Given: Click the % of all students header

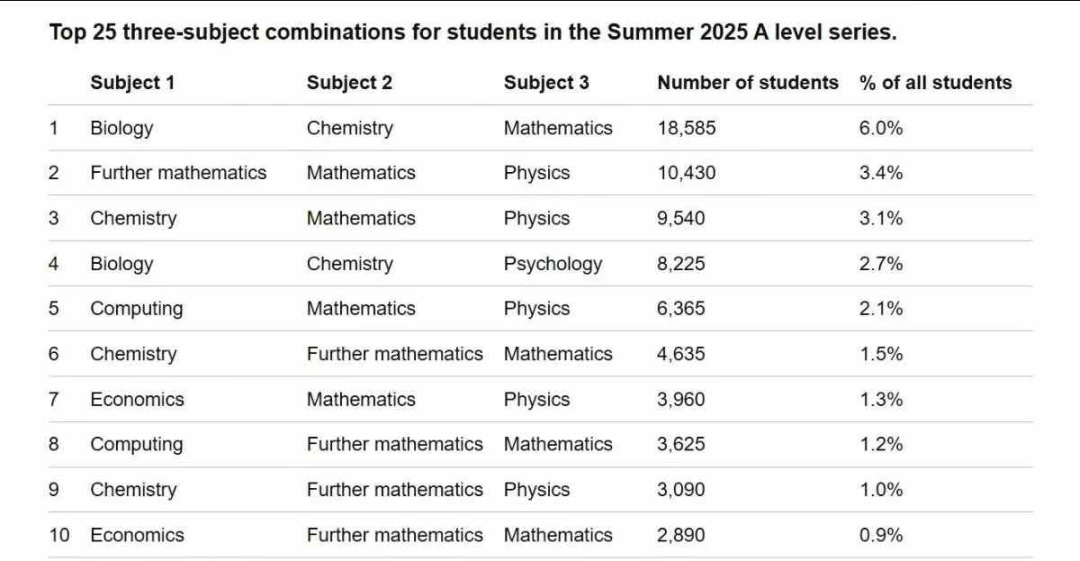Looking at the screenshot, I should coord(935,83).
